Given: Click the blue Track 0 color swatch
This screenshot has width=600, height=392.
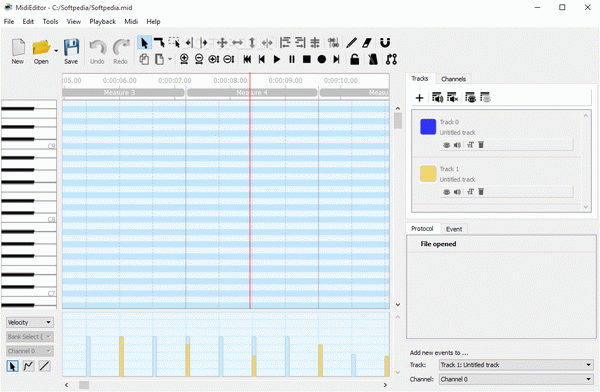Looking at the screenshot, I should point(428,127).
